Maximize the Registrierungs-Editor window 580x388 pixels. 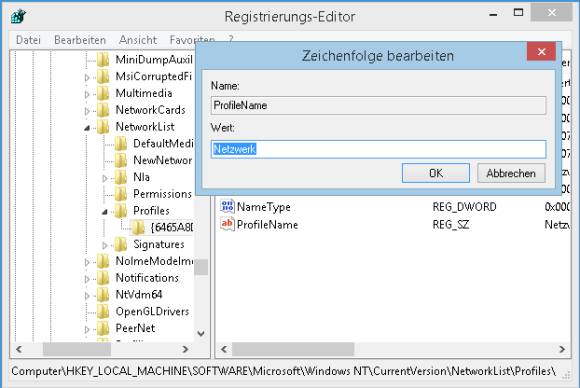519,13
